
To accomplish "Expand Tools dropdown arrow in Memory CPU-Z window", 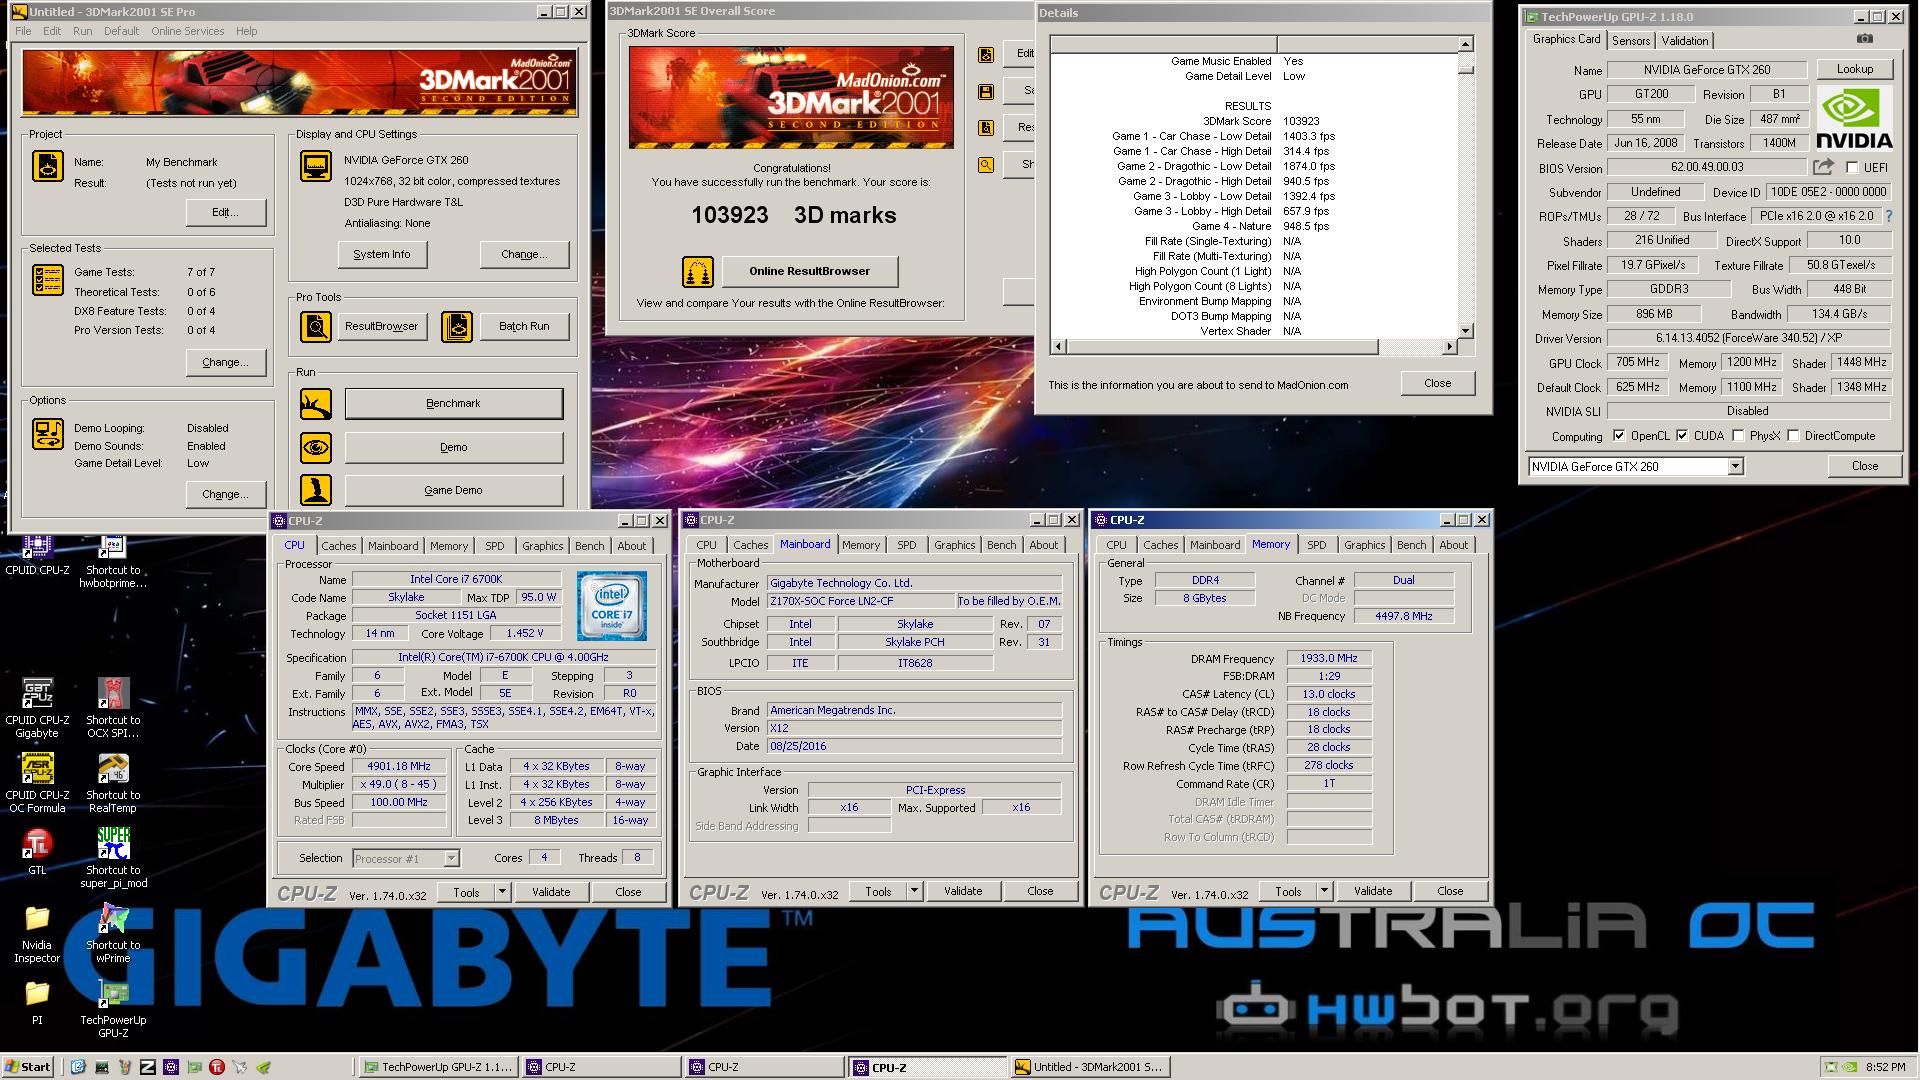I will (x=1324, y=891).
